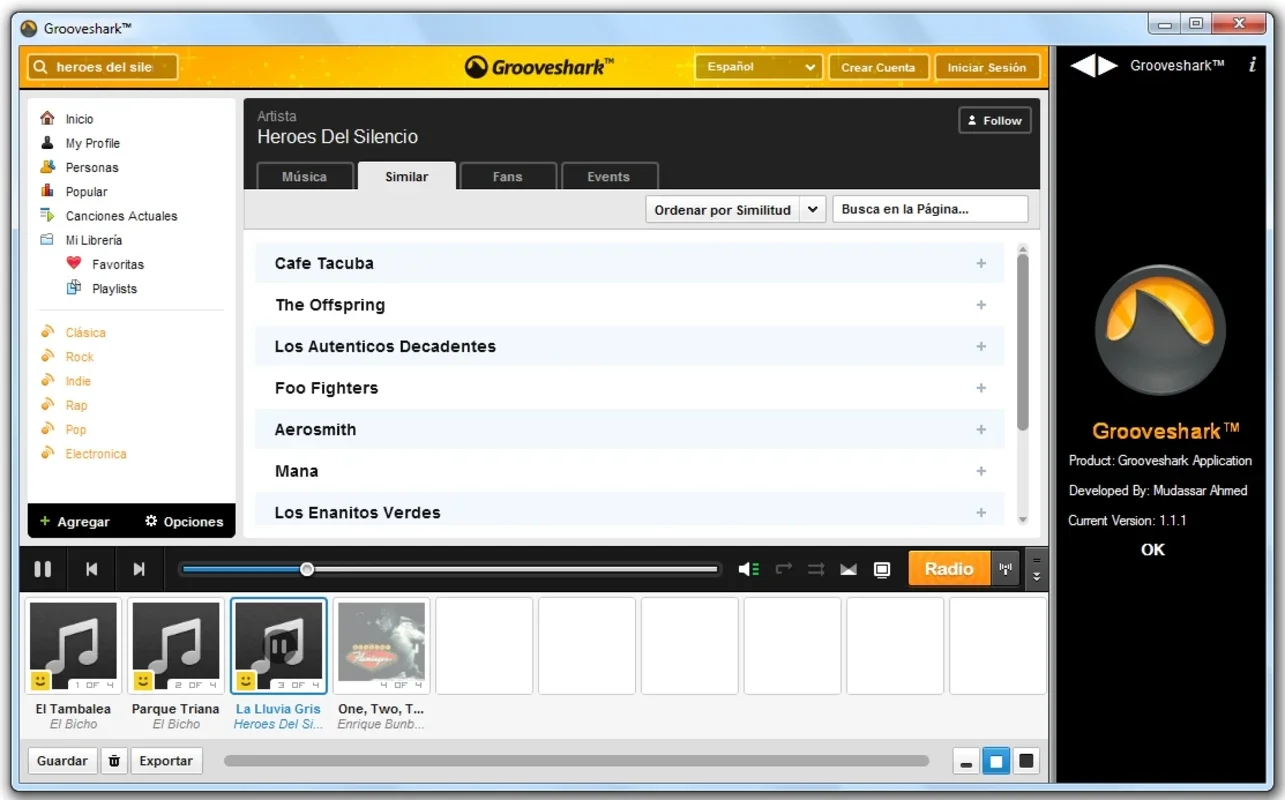Click Guardar to save queue

(x=62, y=761)
